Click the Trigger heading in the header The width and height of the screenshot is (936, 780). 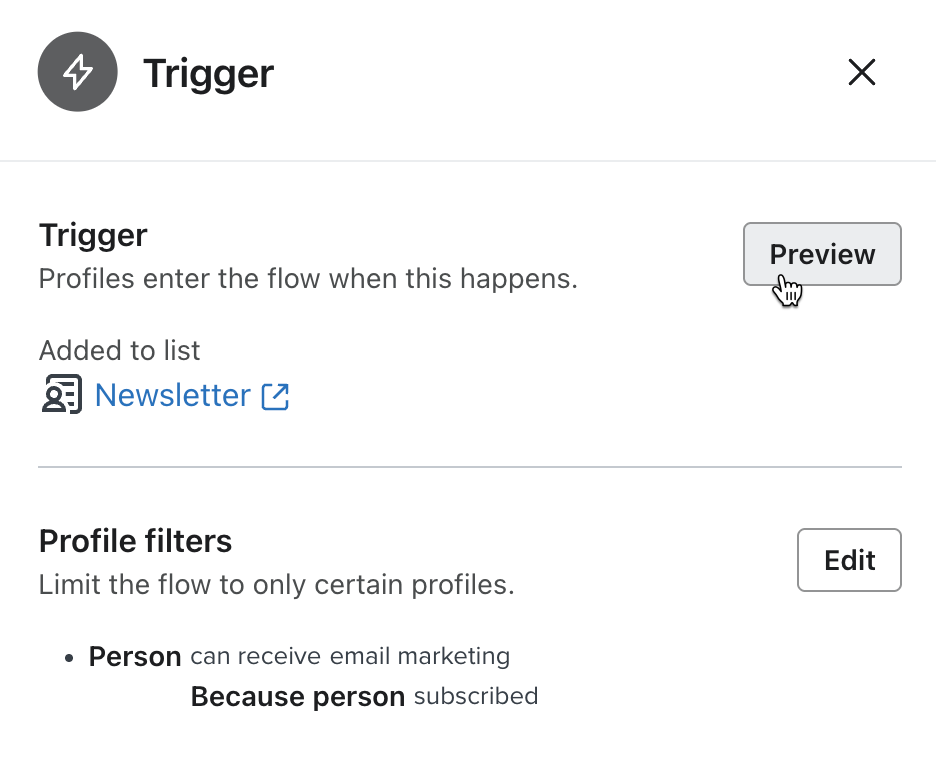[x=208, y=72]
